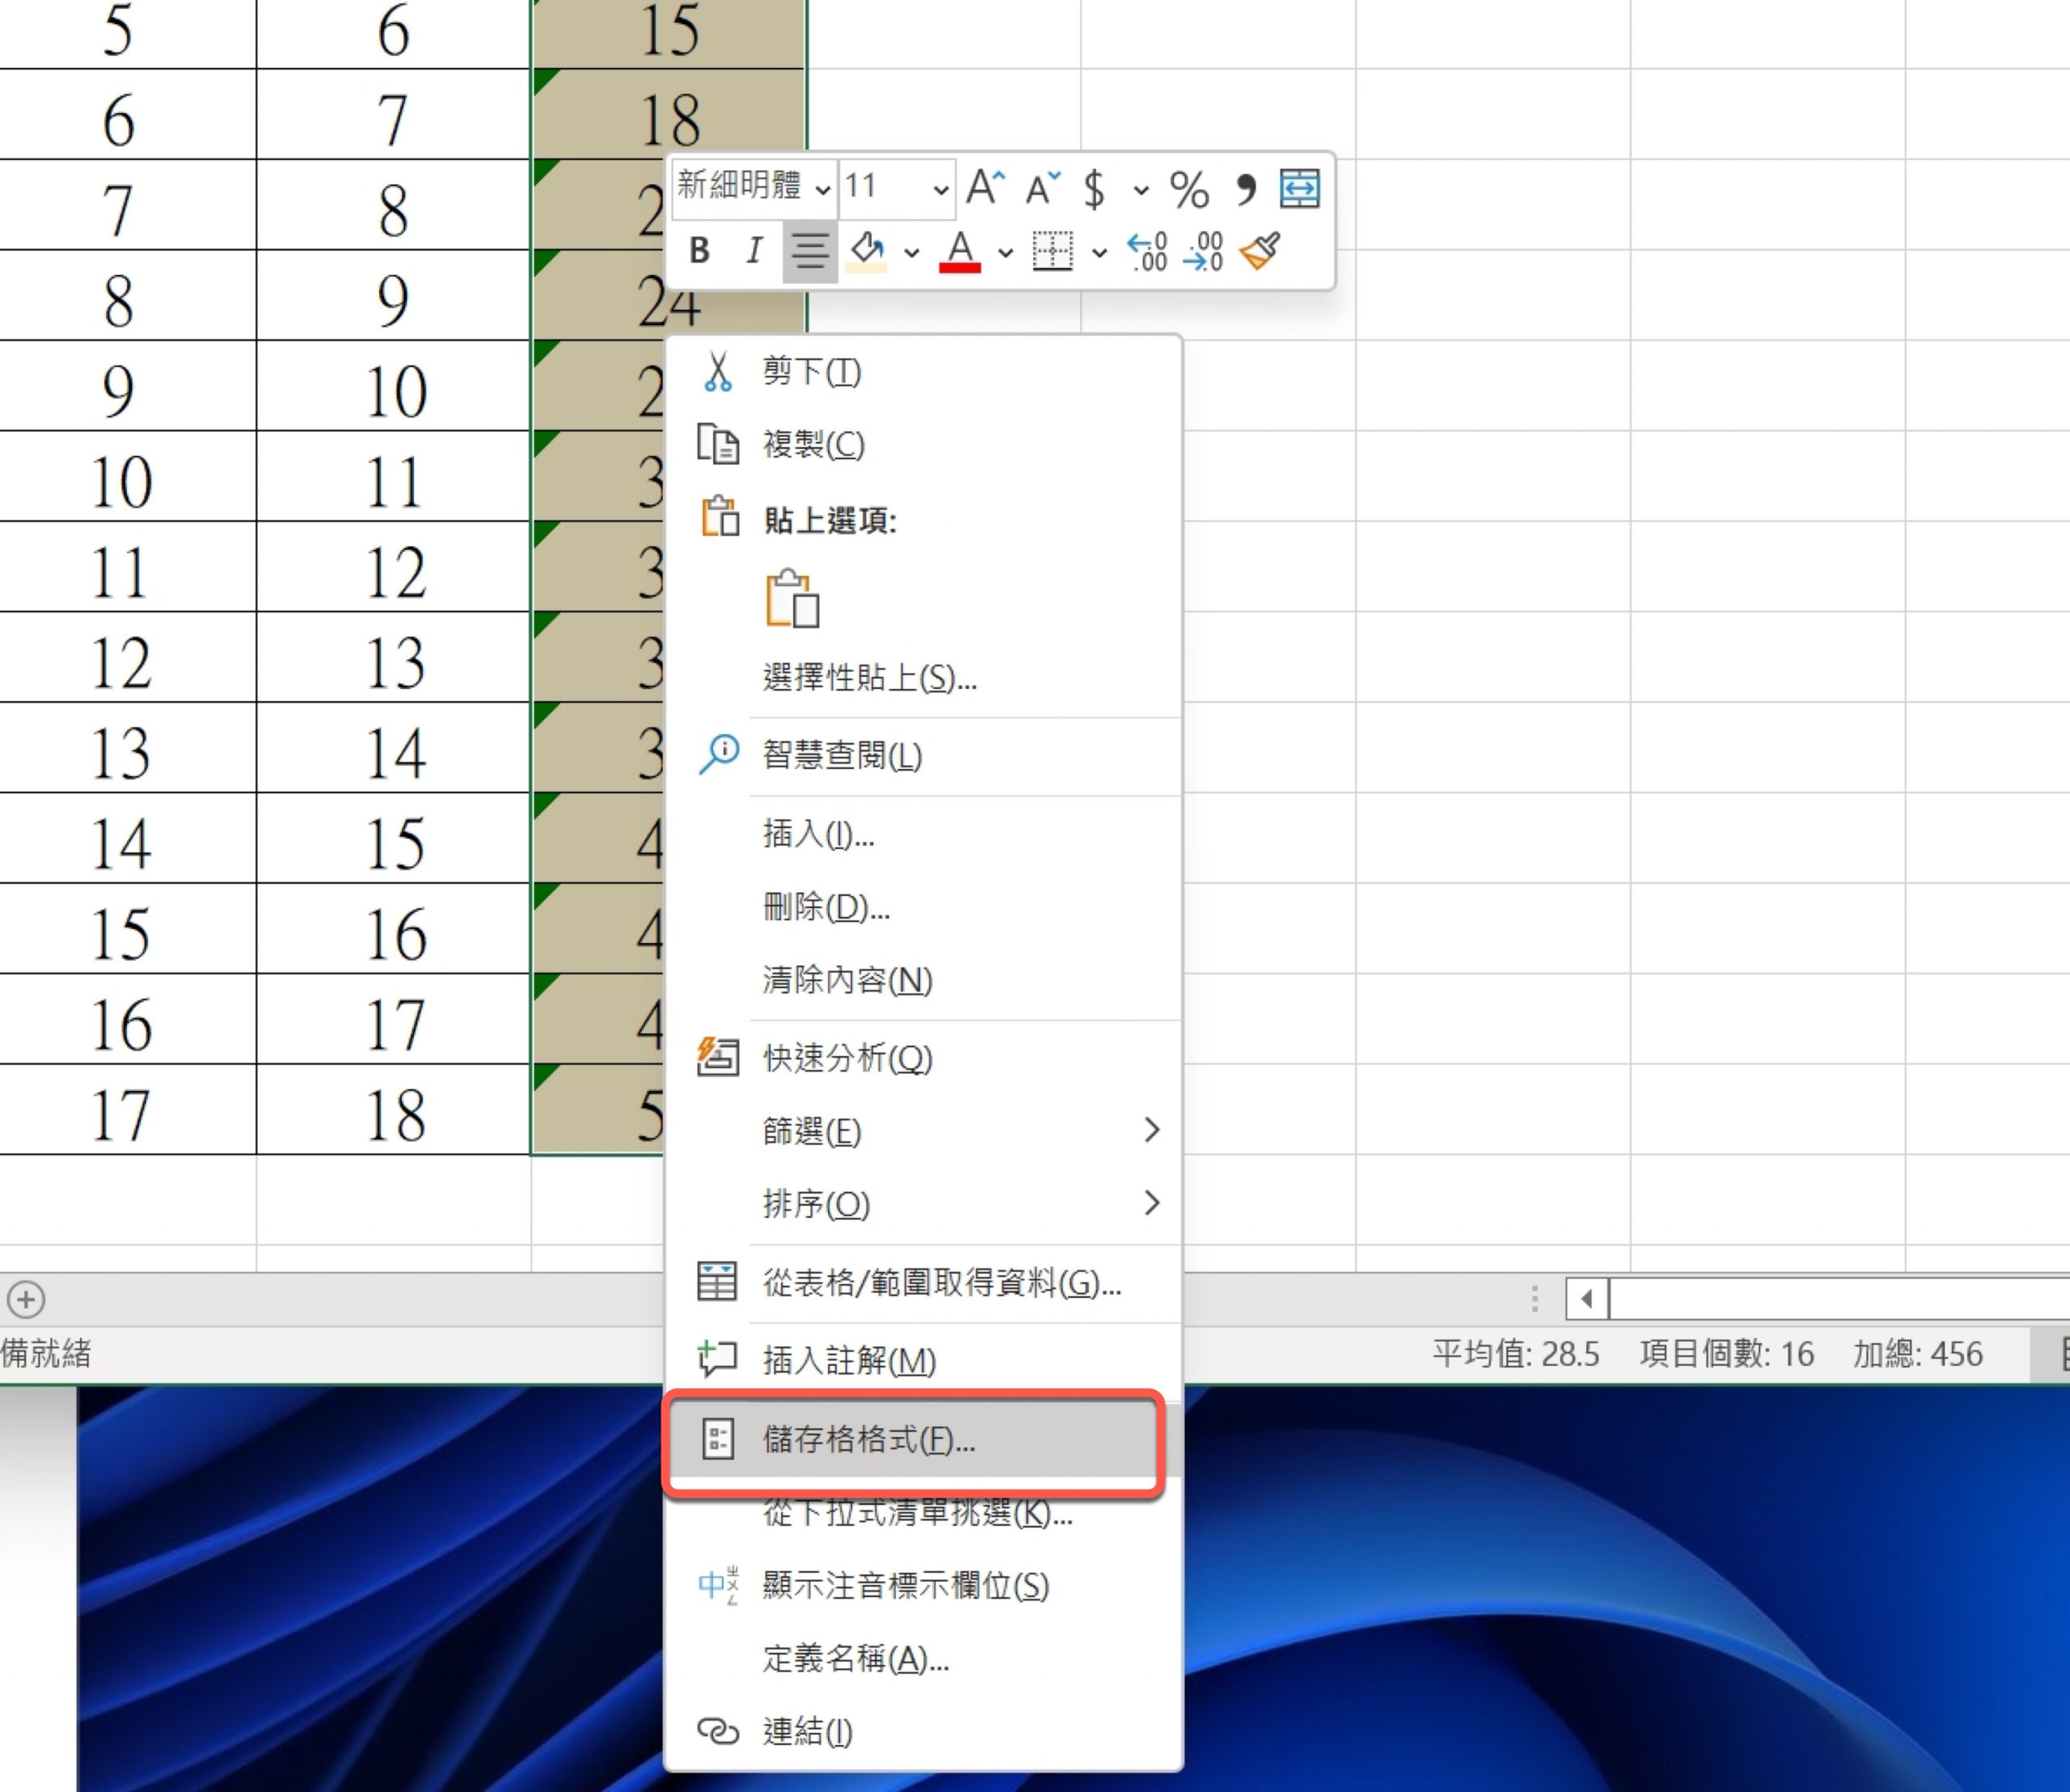The width and height of the screenshot is (2070, 1792).
Task: Apply Percent Style from mini toolbar
Action: [x=1188, y=189]
